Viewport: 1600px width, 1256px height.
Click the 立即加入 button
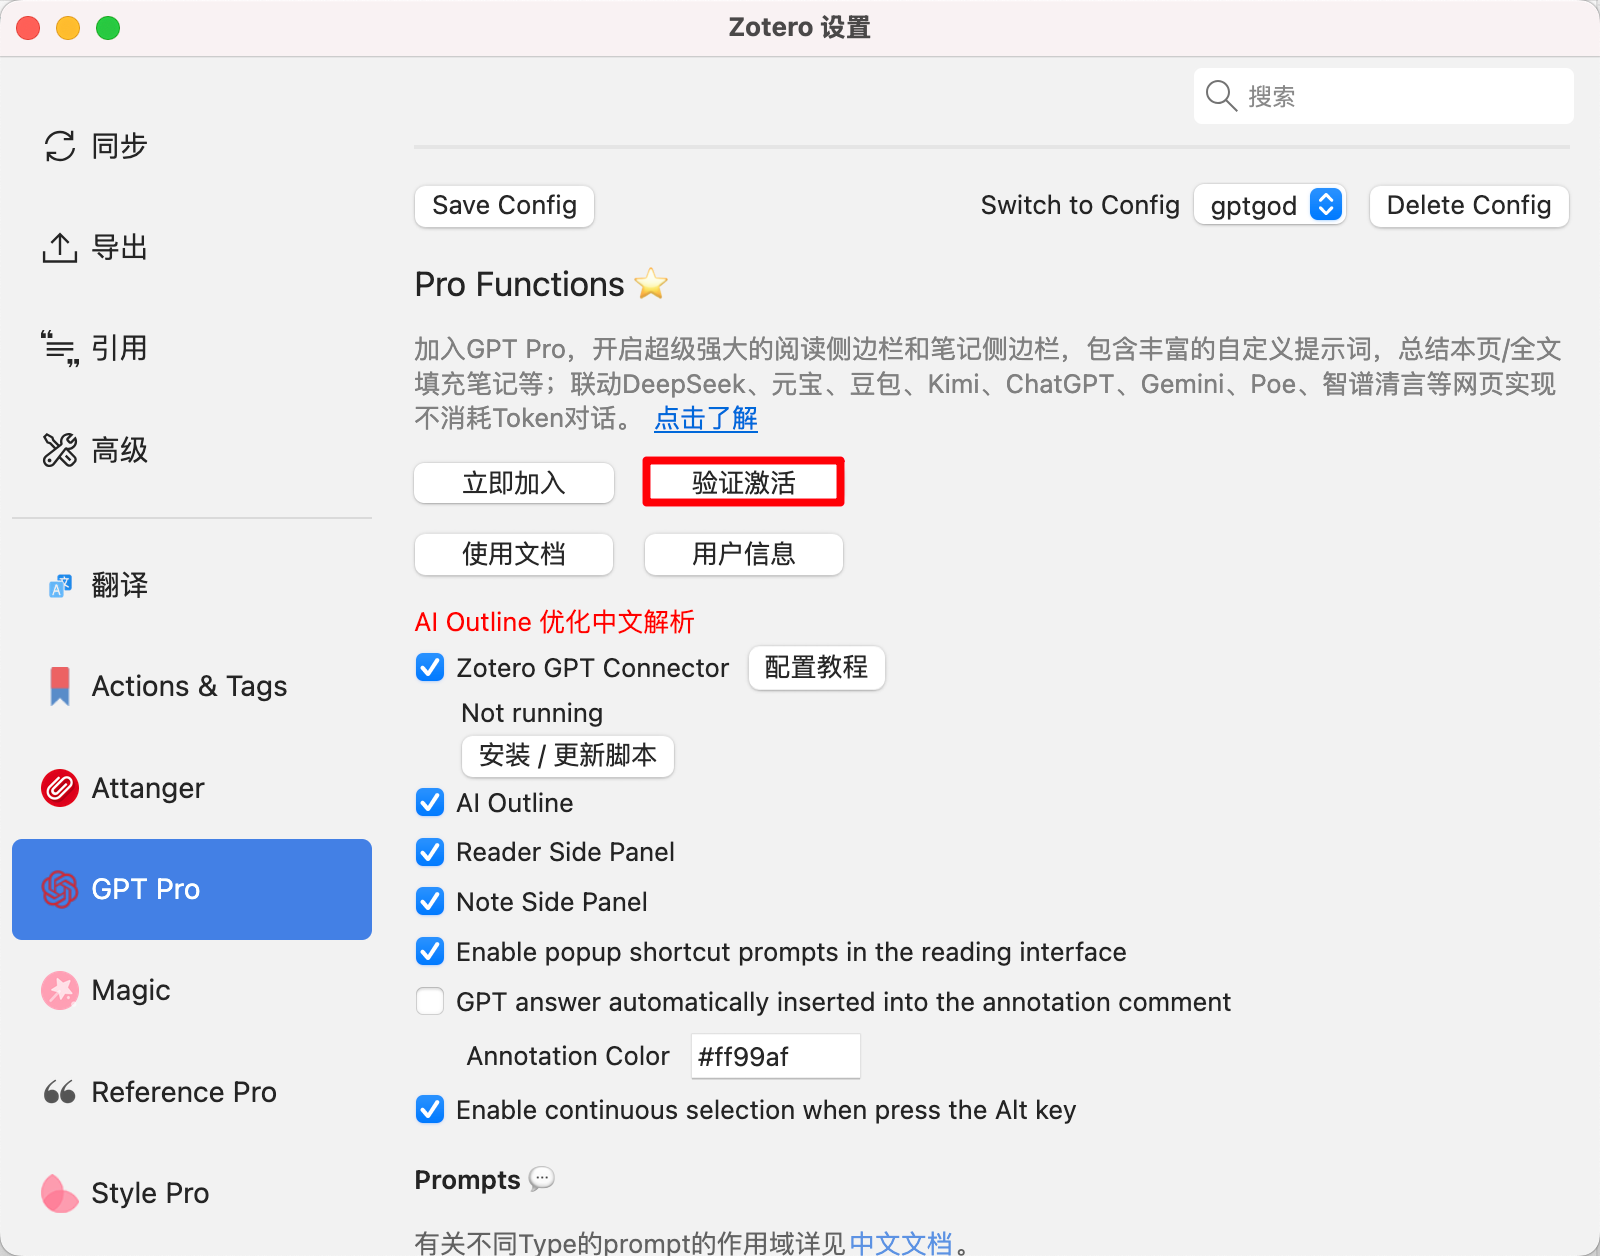coord(514,483)
